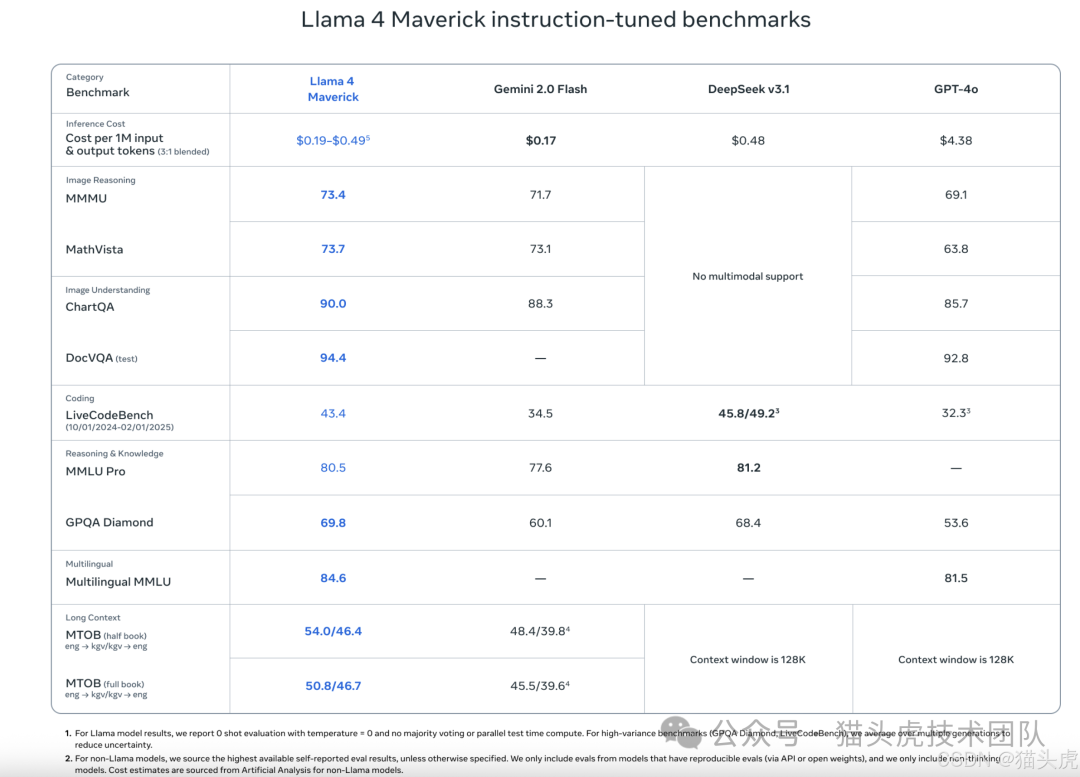Select the GPQA Diamond score '60.1'
The height and width of the screenshot is (777, 1080).
pyautogui.click(x=540, y=523)
